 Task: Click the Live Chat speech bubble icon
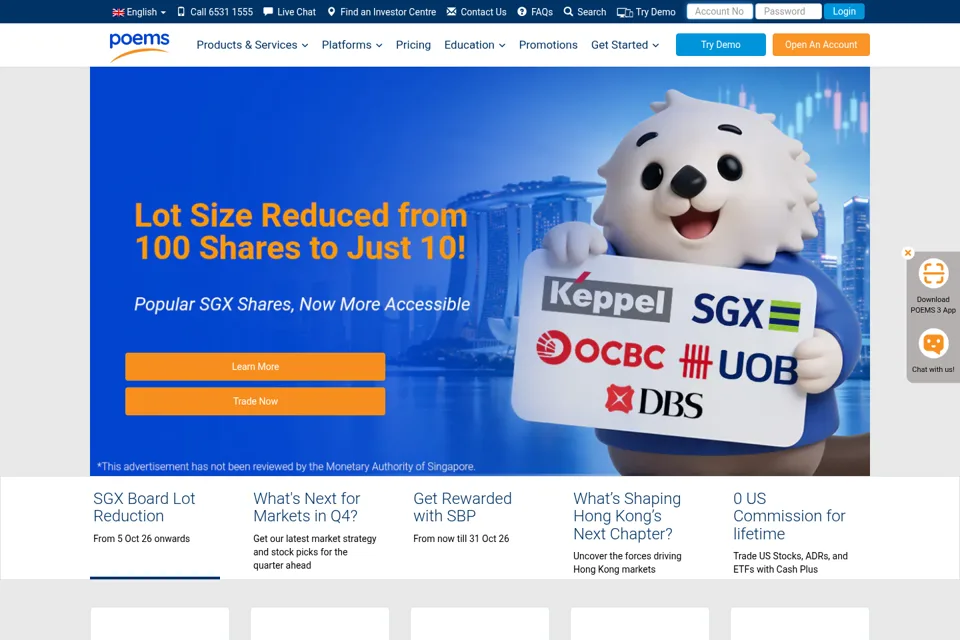pyautogui.click(x=268, y=12)
